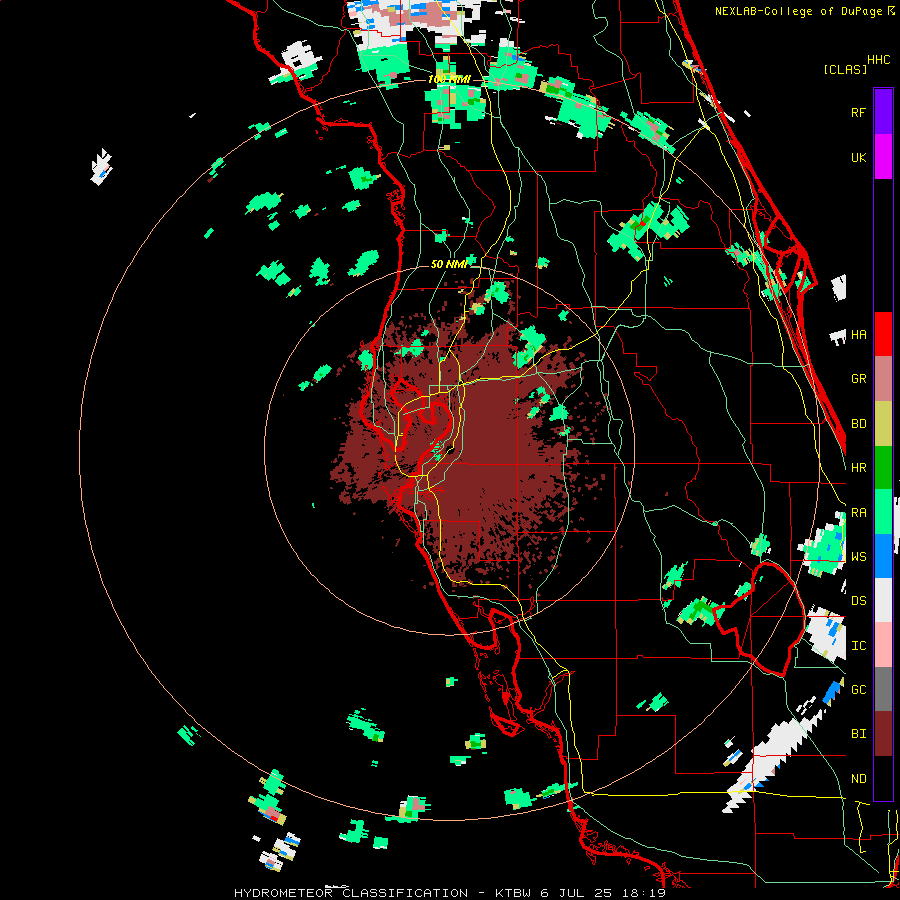The height and width of the screenshot is (900, 900).
Task: Click the yellow BD legend color swatch
Action: [883, 423]
